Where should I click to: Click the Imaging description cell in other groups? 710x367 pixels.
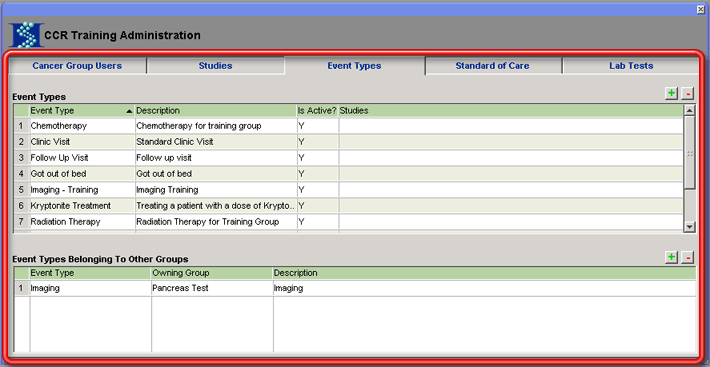click(x=485, y=288)
